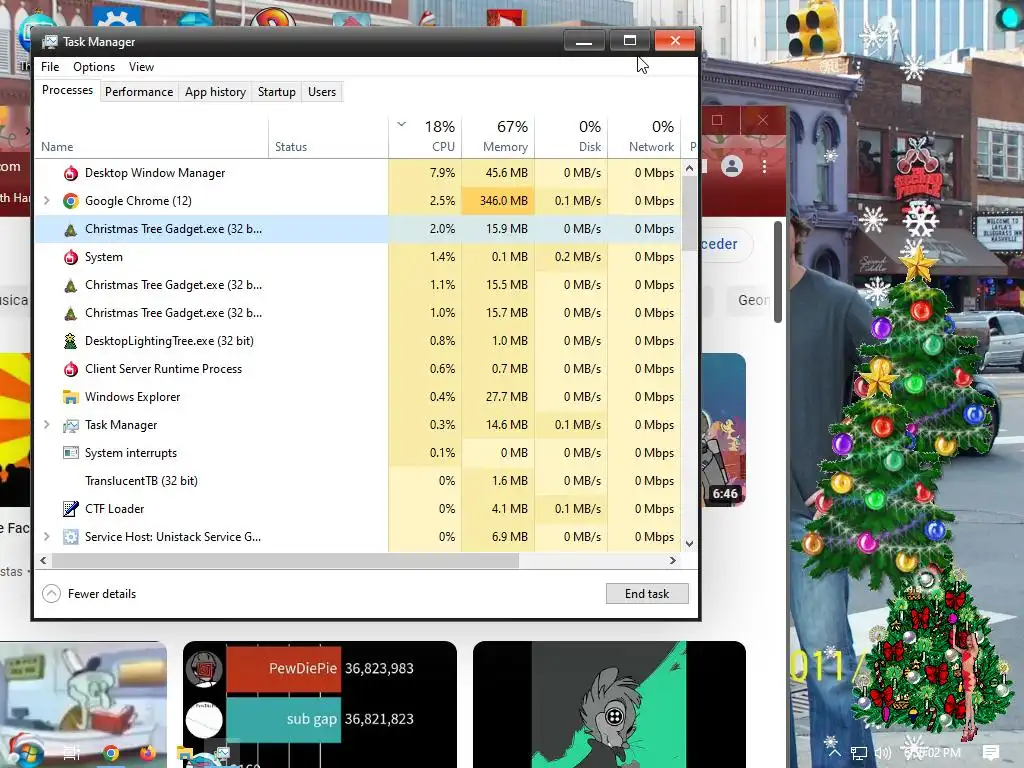
Task: Open the File menu
Action: click(x=50, y=67)
